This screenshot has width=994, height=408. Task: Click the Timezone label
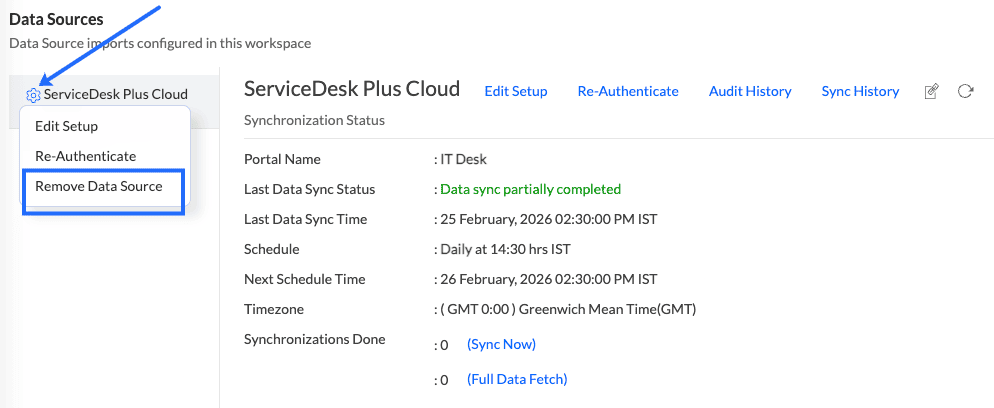pyautogui.click(x=274, y=309)
